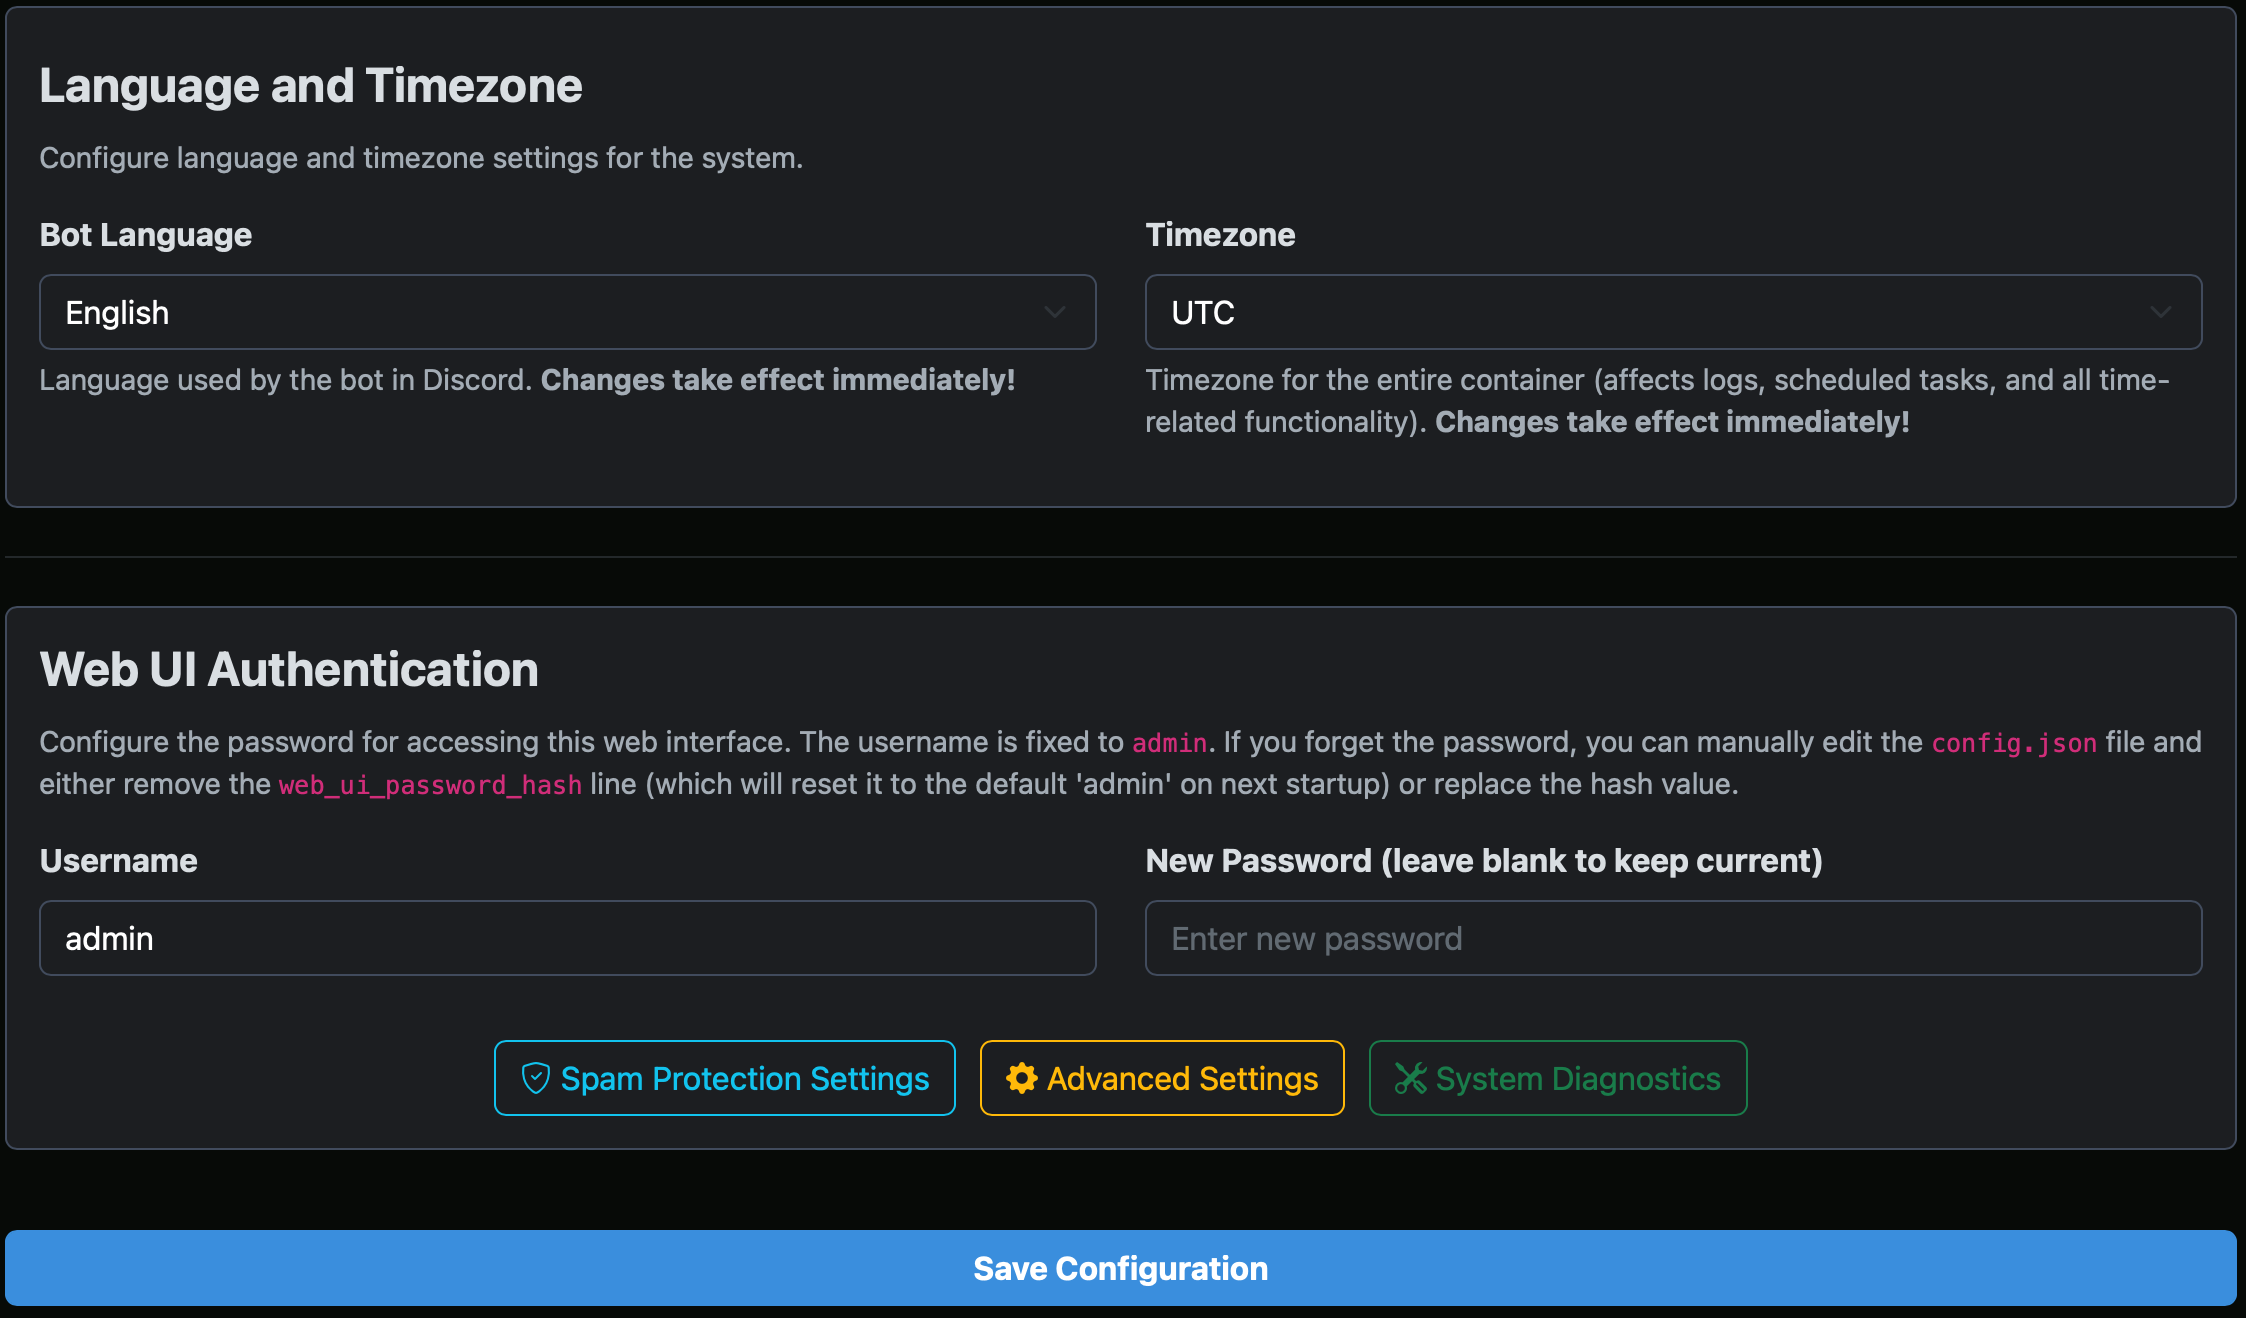
Task: Select the English value in Bot Language
Action: pyautogui.click(x=116, y=312)
